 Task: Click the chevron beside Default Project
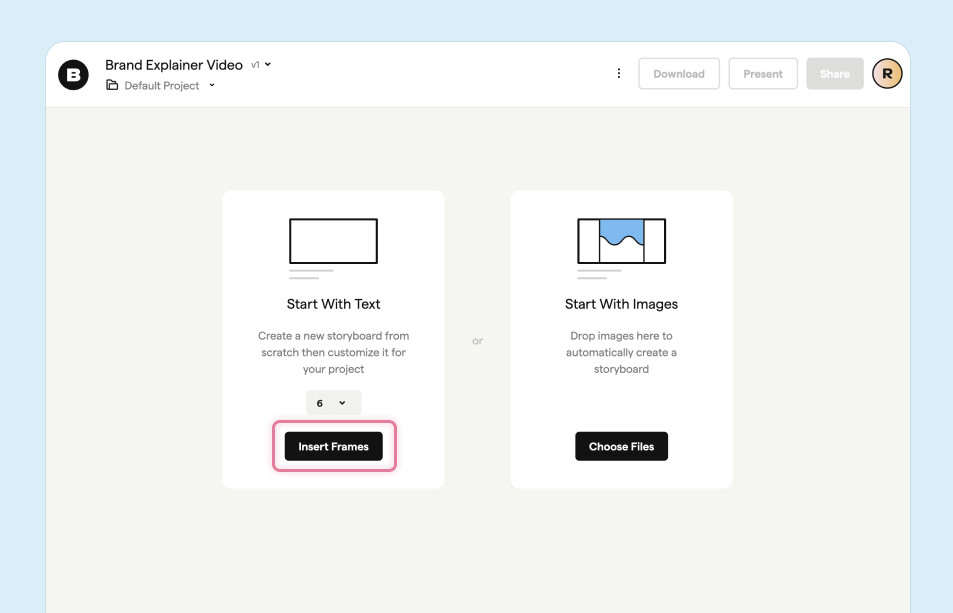[x=210, y=85]
